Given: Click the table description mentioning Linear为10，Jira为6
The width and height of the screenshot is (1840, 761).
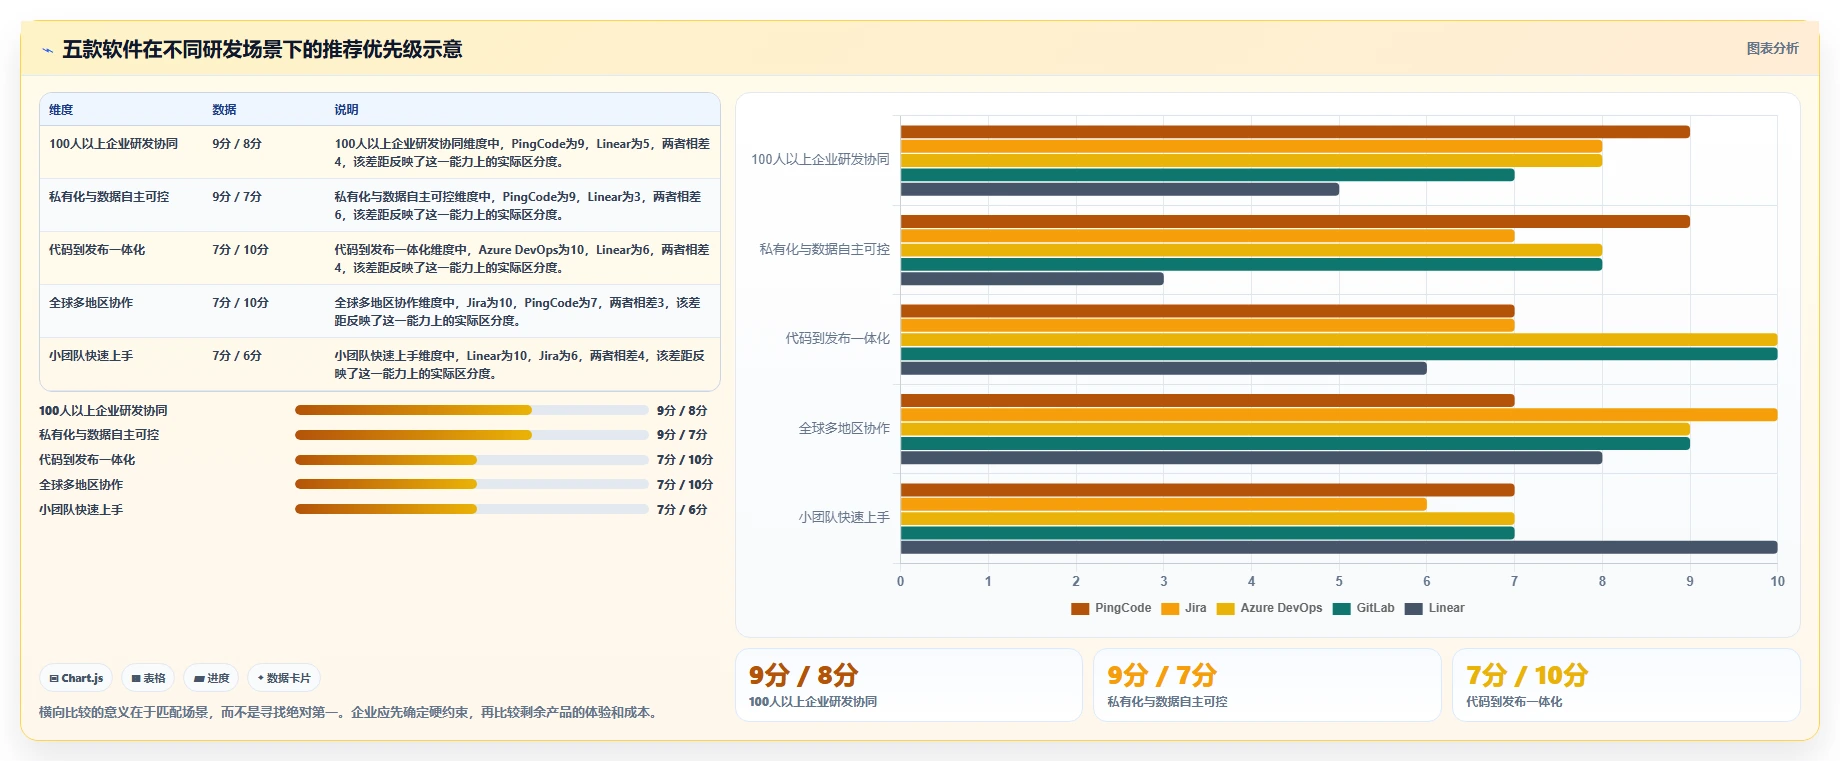Looking at the screenshot, I should (x=519, y=365).
